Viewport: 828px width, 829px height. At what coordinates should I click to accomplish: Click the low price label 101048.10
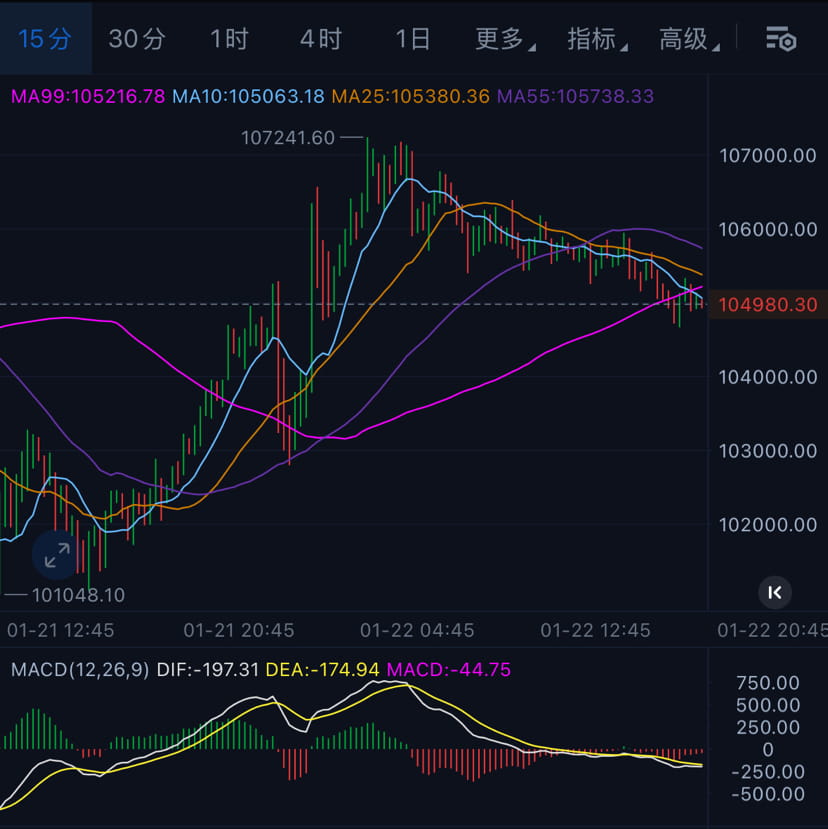pos(78,595)
